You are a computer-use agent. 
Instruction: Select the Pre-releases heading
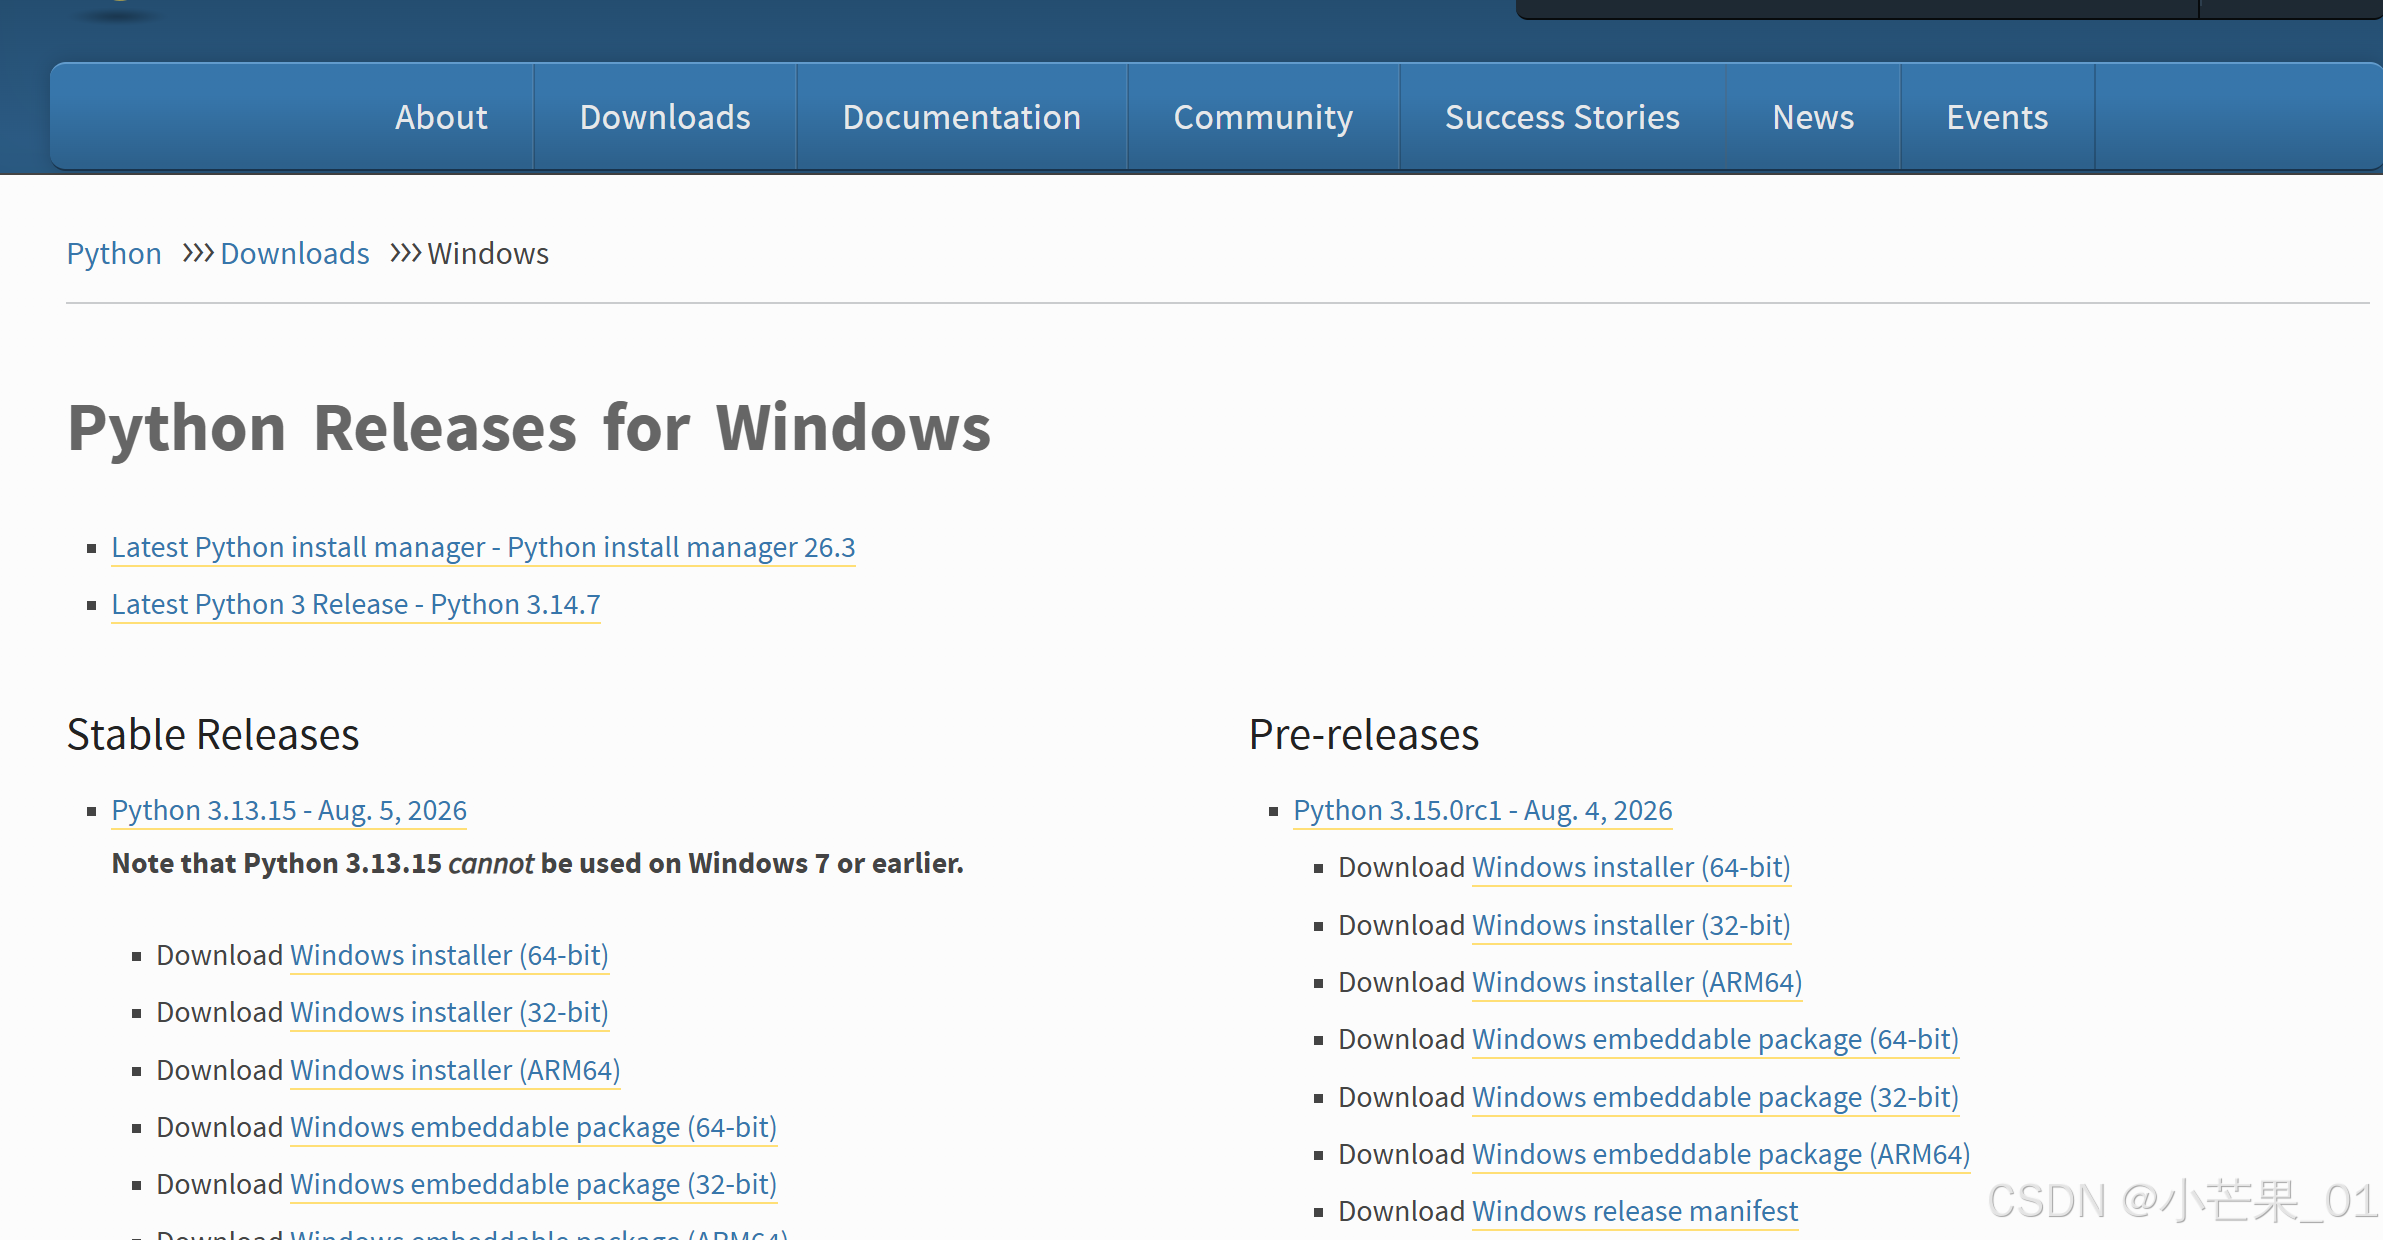[x=1364, y=735]
